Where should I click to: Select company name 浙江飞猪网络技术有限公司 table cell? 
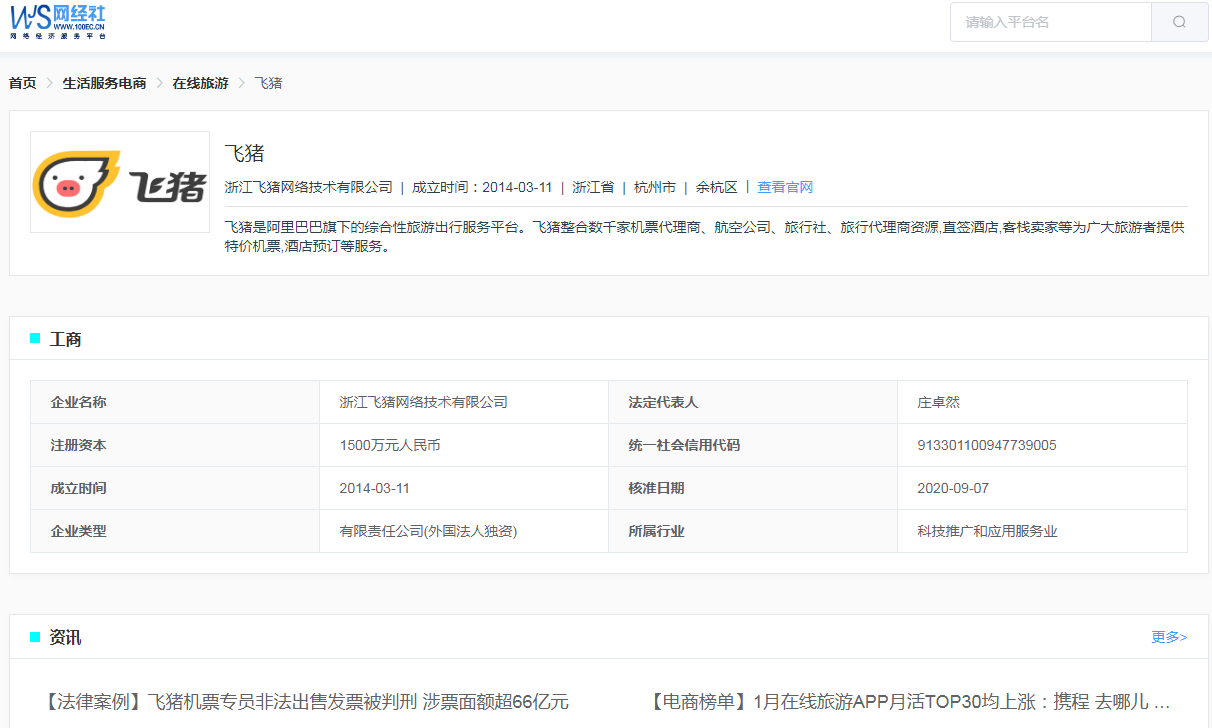[424, 402]
